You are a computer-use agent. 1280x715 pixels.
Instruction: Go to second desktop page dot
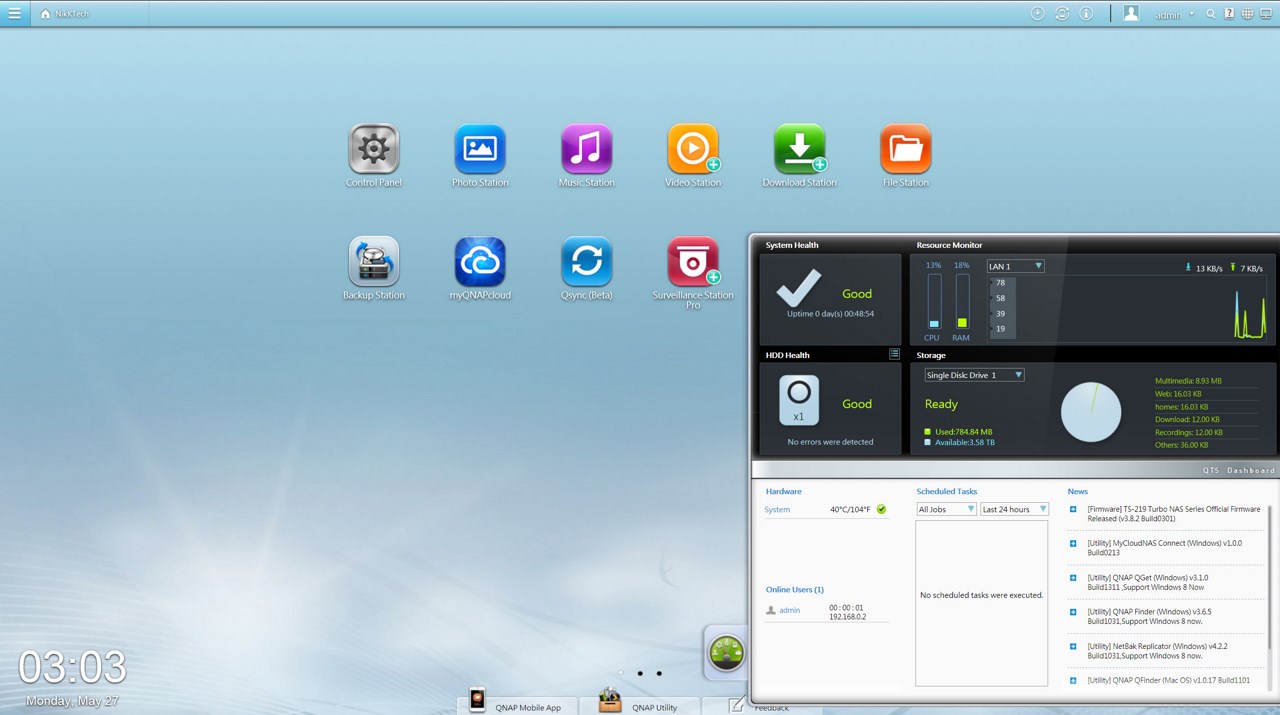pyautogui.click(x=640, y=673)
